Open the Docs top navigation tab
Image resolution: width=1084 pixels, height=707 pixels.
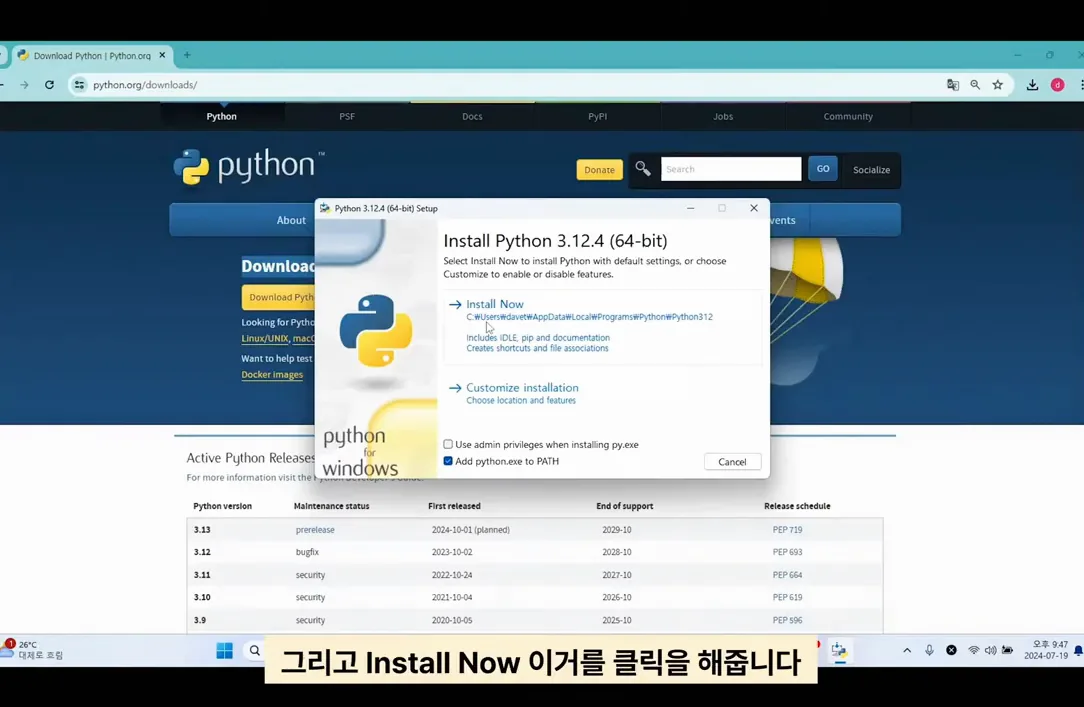(472, 116)
